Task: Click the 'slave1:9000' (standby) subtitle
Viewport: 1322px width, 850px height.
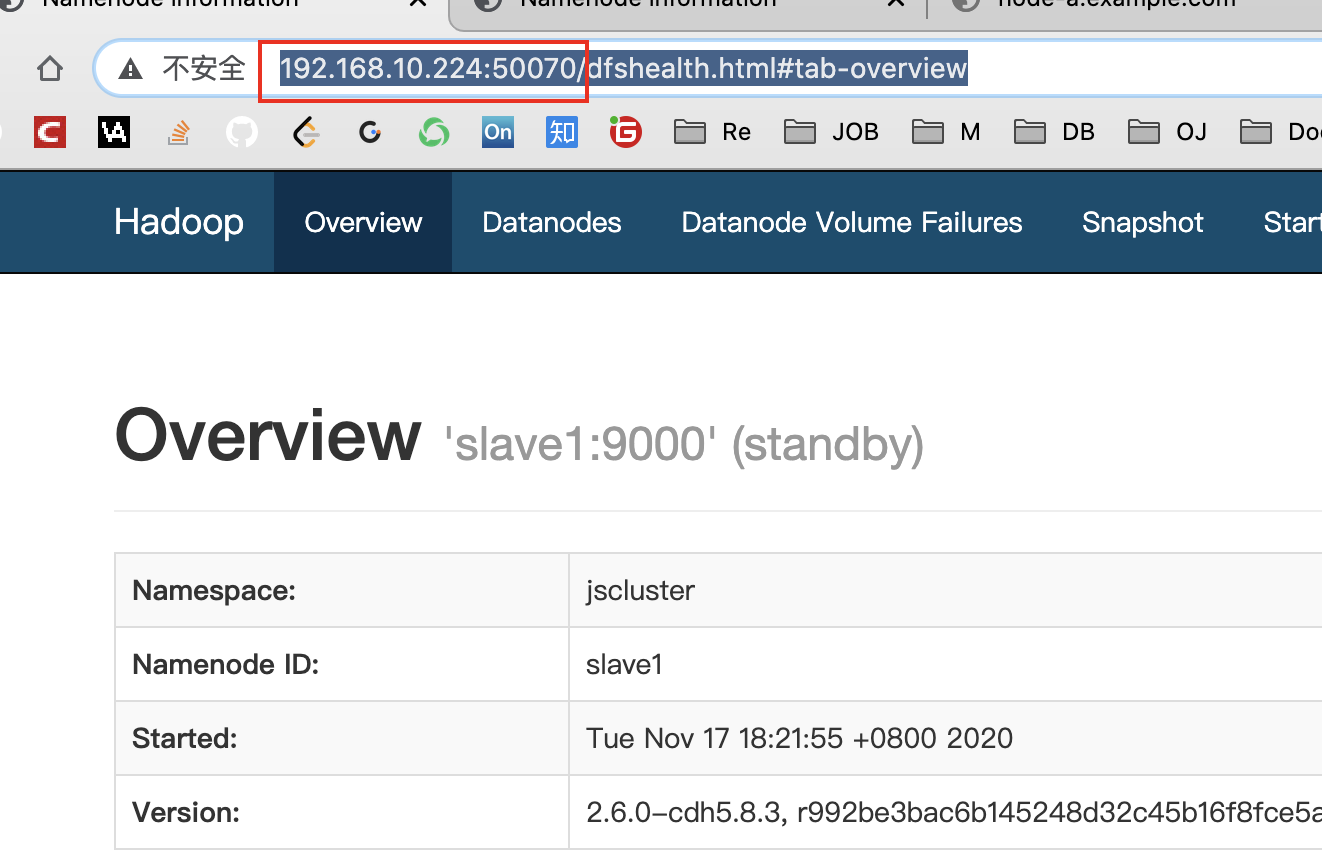Action: (x=684, y=445)
